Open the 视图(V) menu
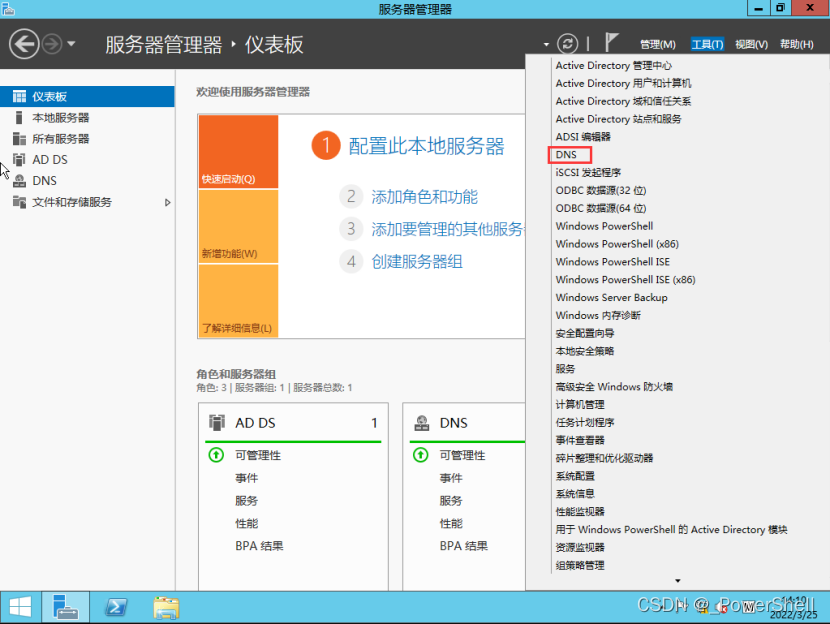This screenshot has height=624, width=830. click(x=751, y=44)
